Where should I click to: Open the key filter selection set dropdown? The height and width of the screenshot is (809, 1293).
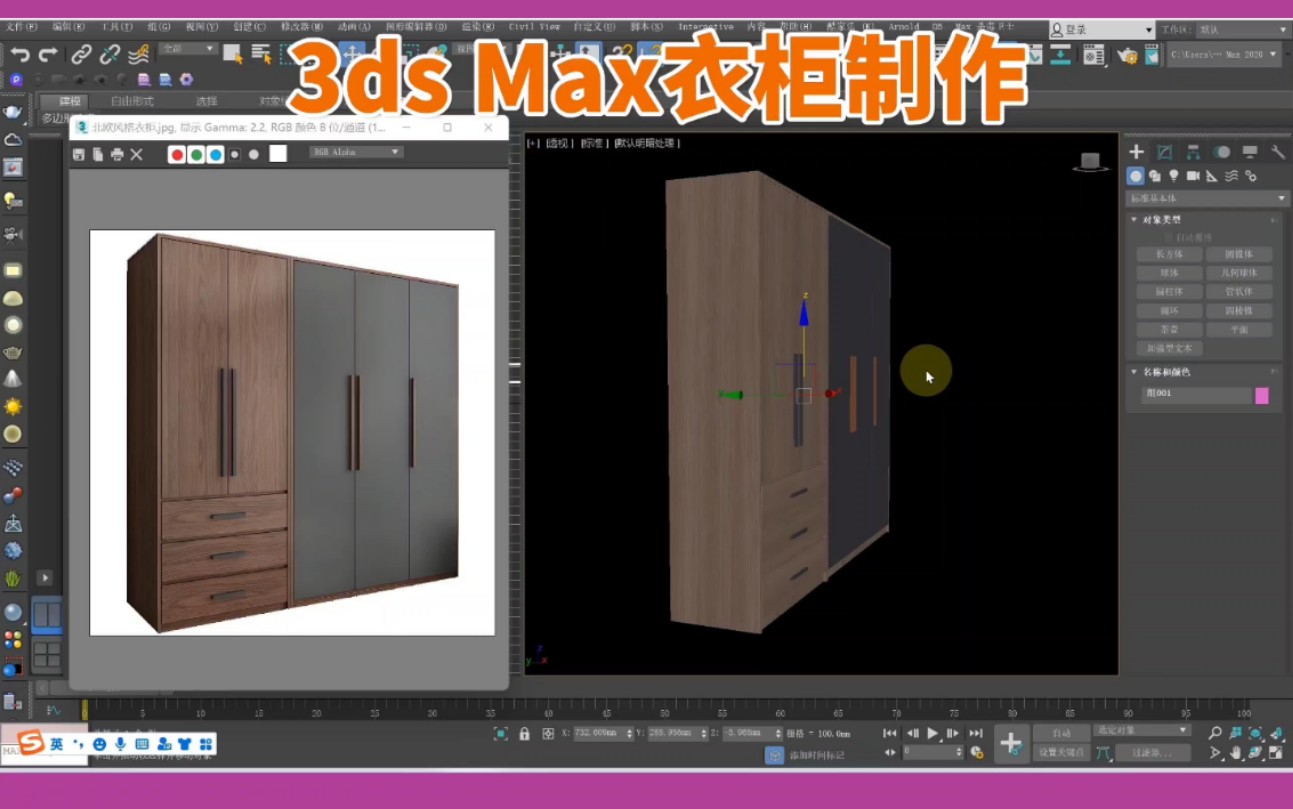tap(1142, 731)
